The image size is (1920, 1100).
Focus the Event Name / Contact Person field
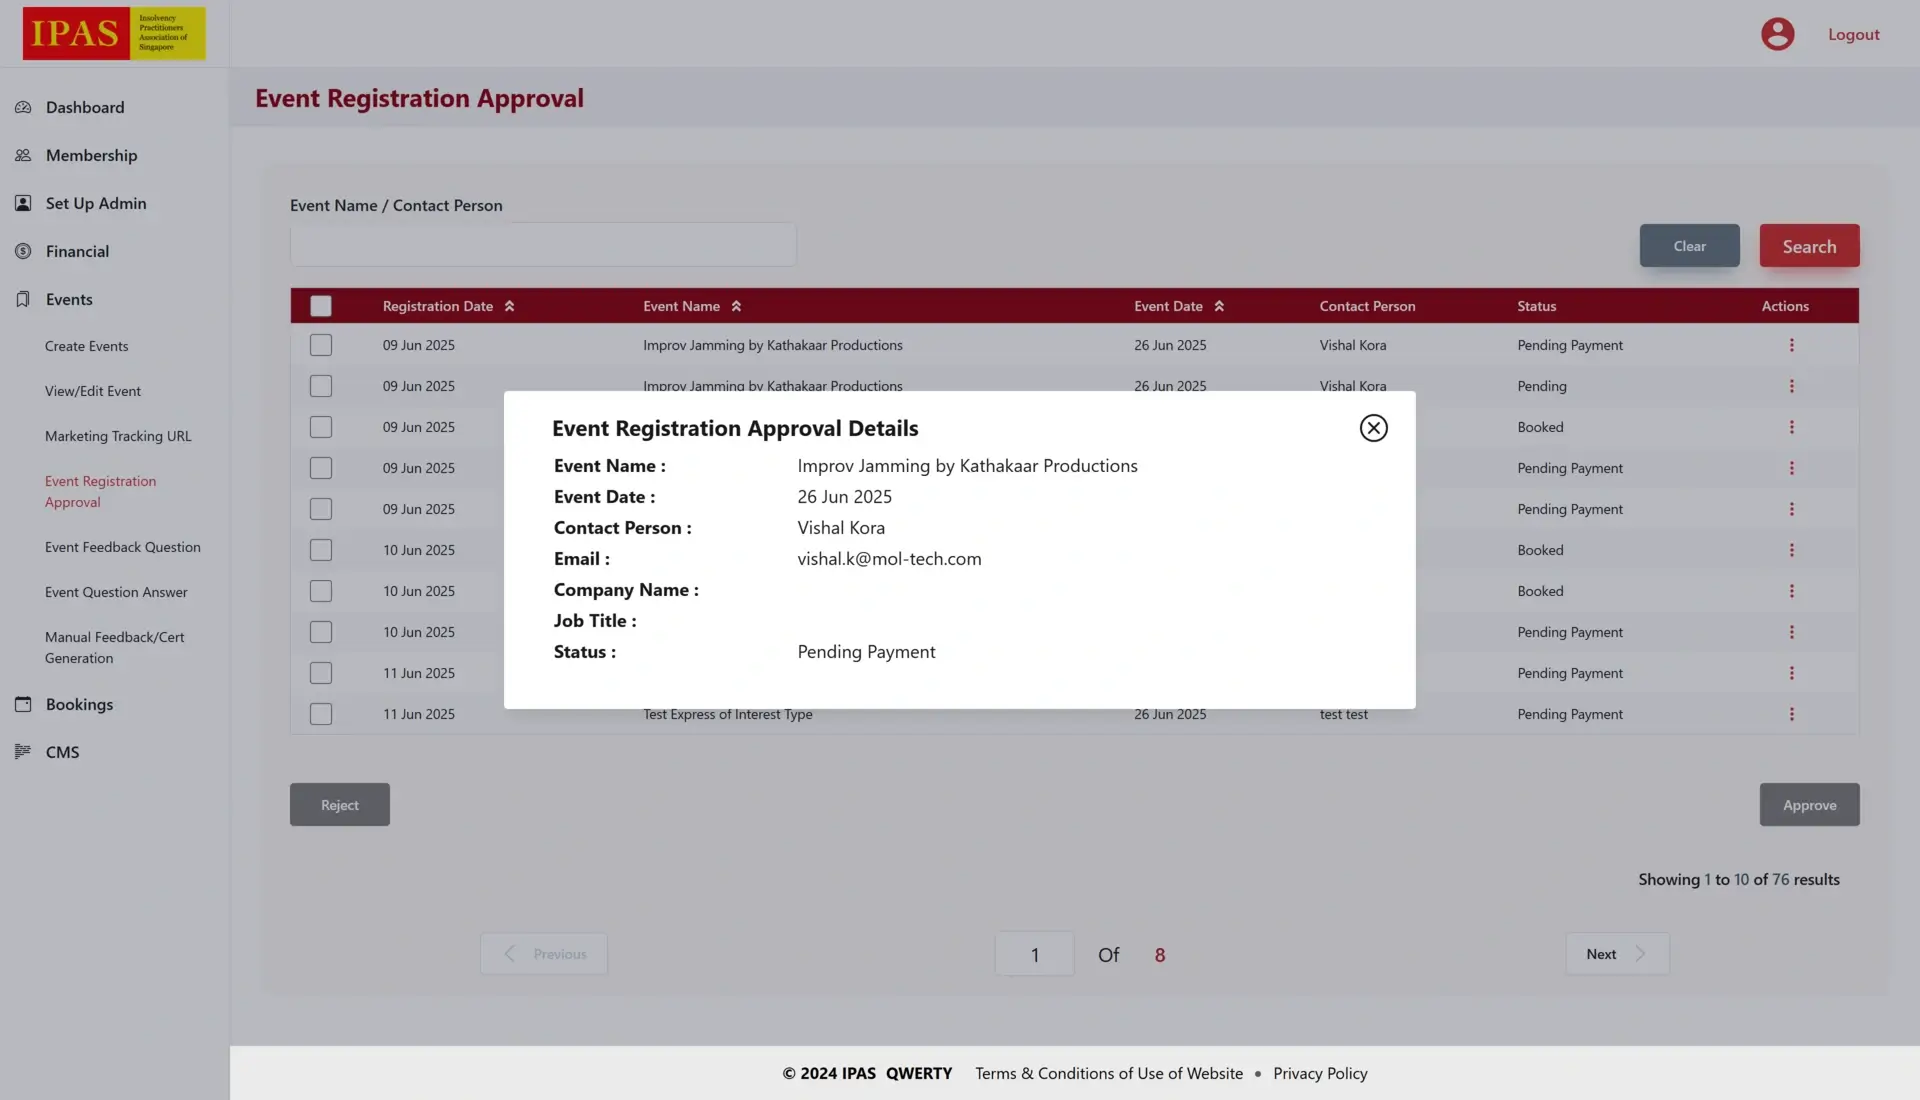[x=543, y=245]
